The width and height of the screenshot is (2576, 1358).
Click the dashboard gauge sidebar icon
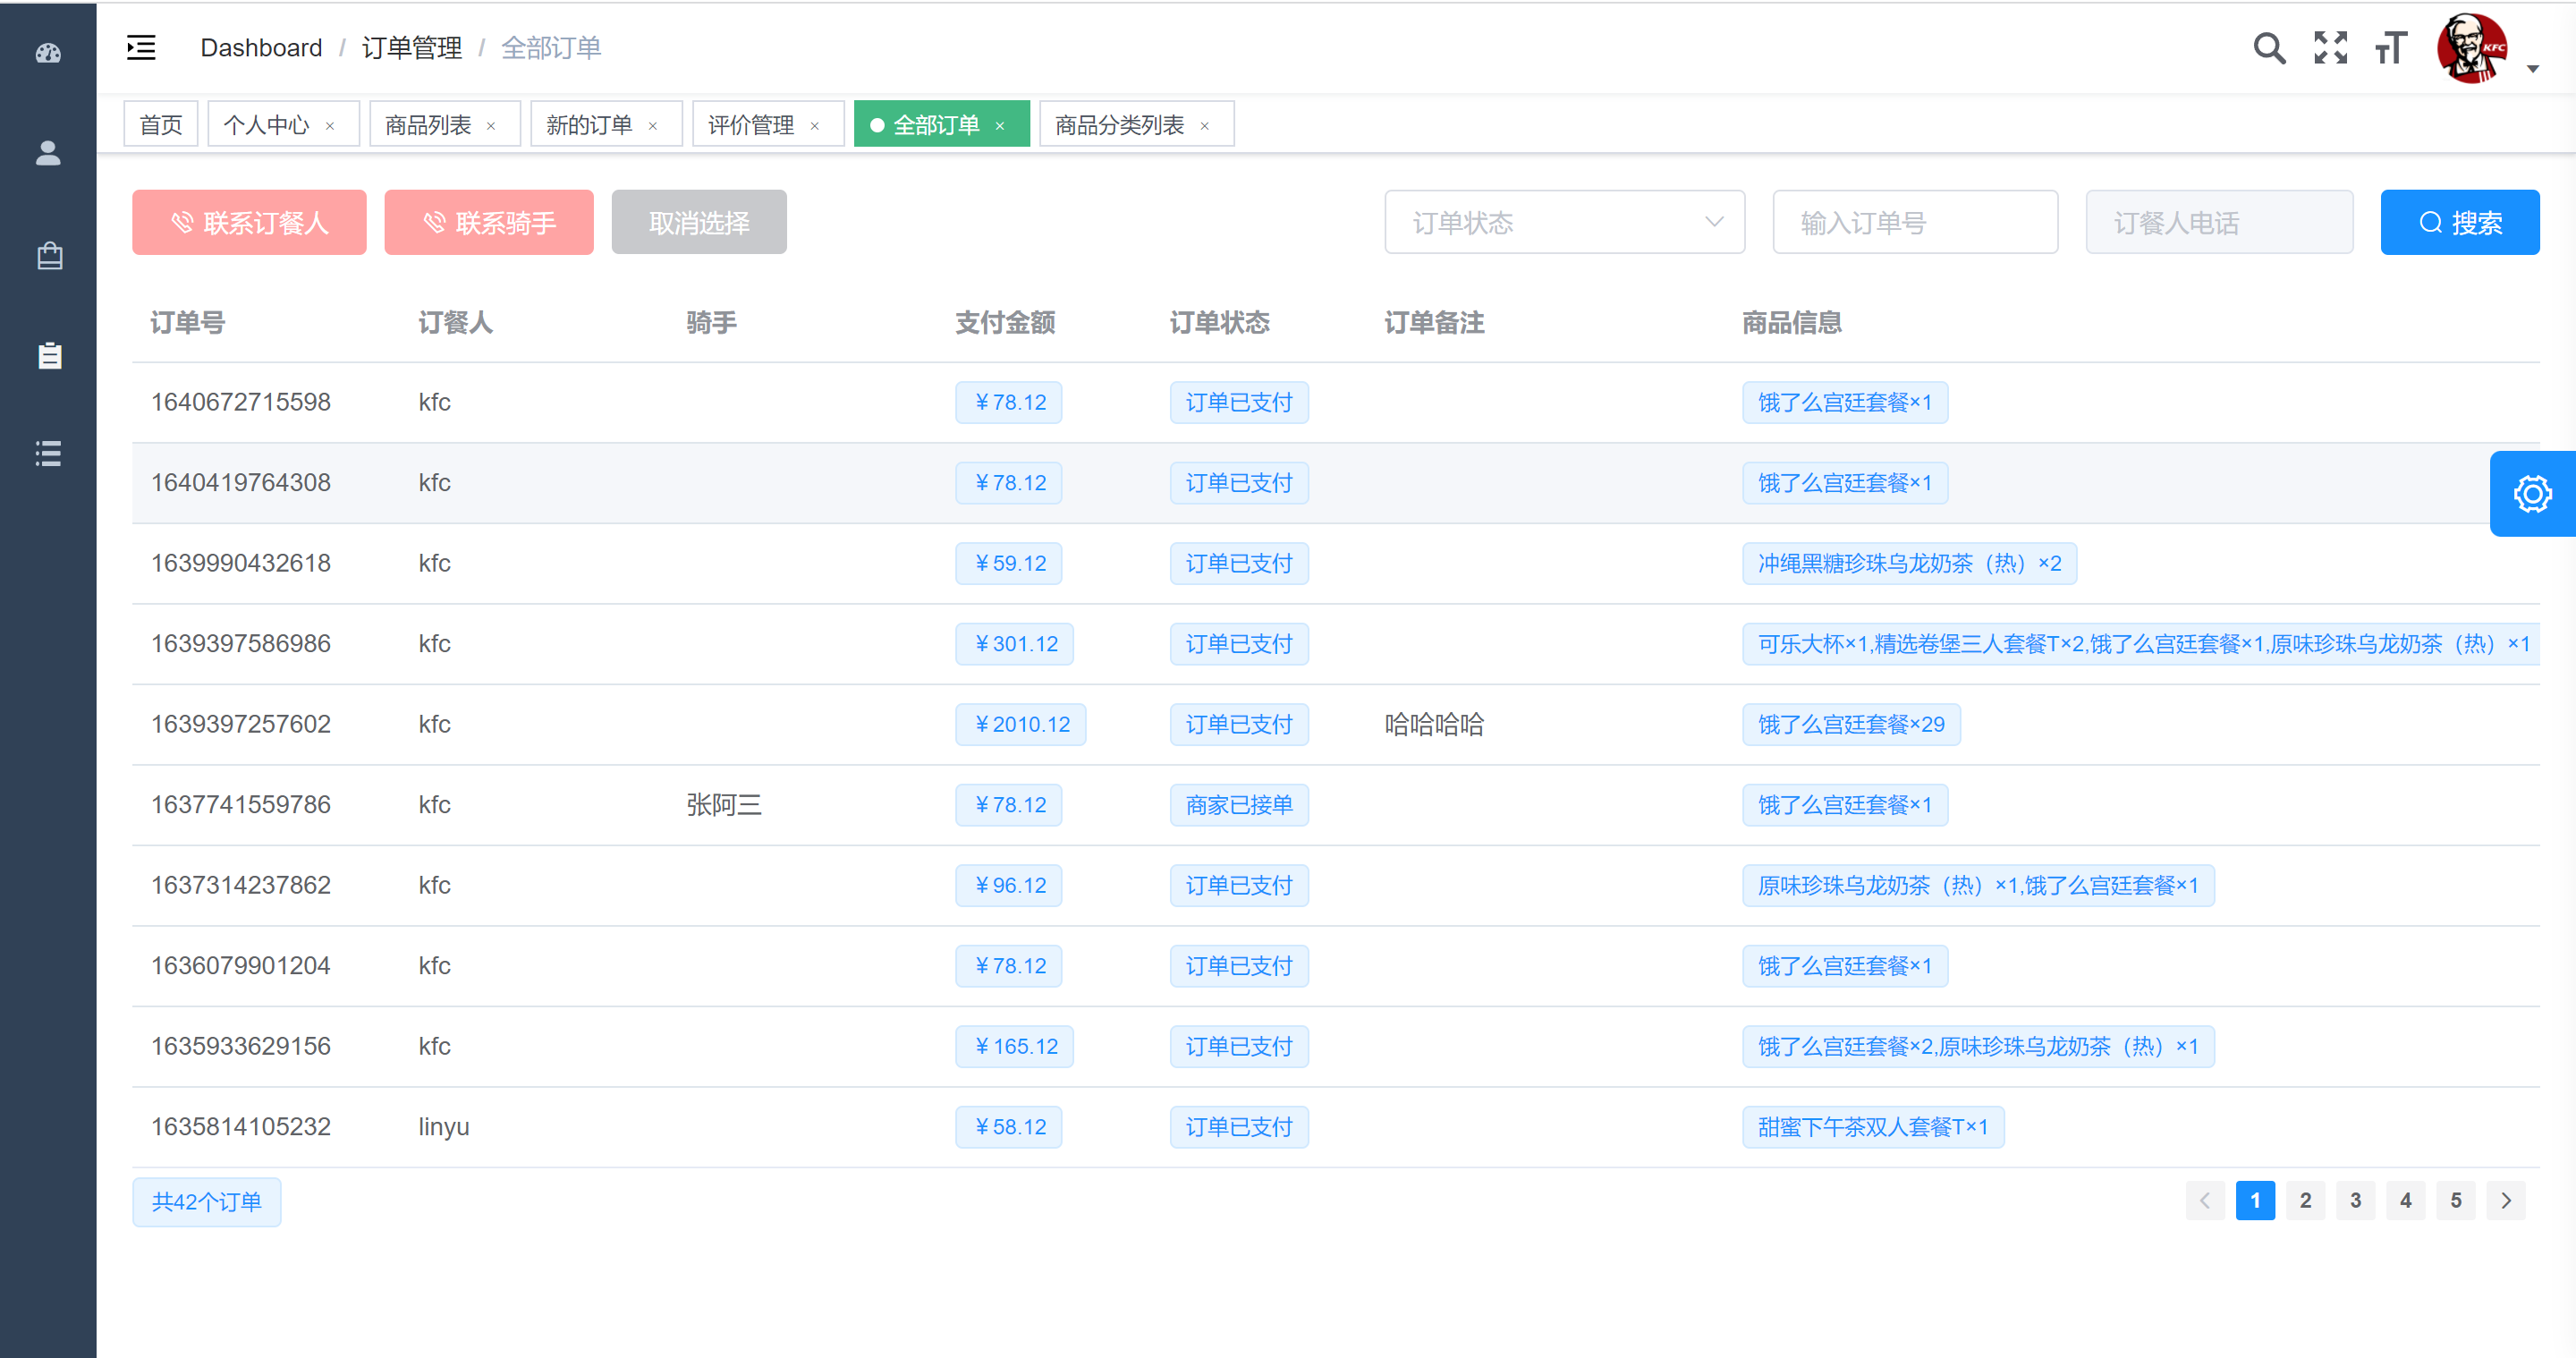pos(48,54)
